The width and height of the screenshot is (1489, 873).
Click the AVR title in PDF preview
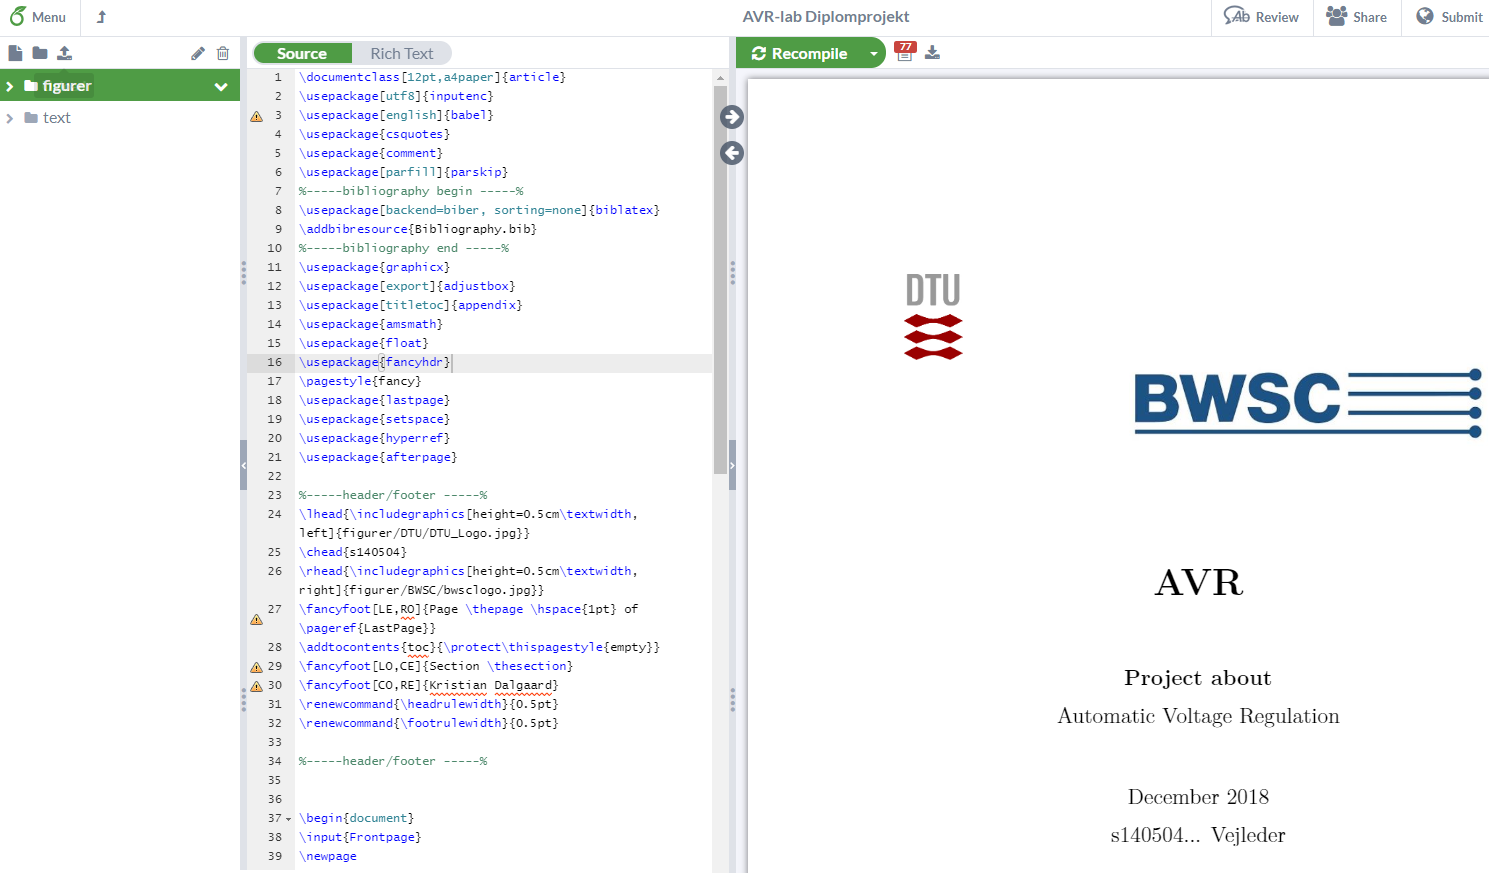[x=1199, y=583]
